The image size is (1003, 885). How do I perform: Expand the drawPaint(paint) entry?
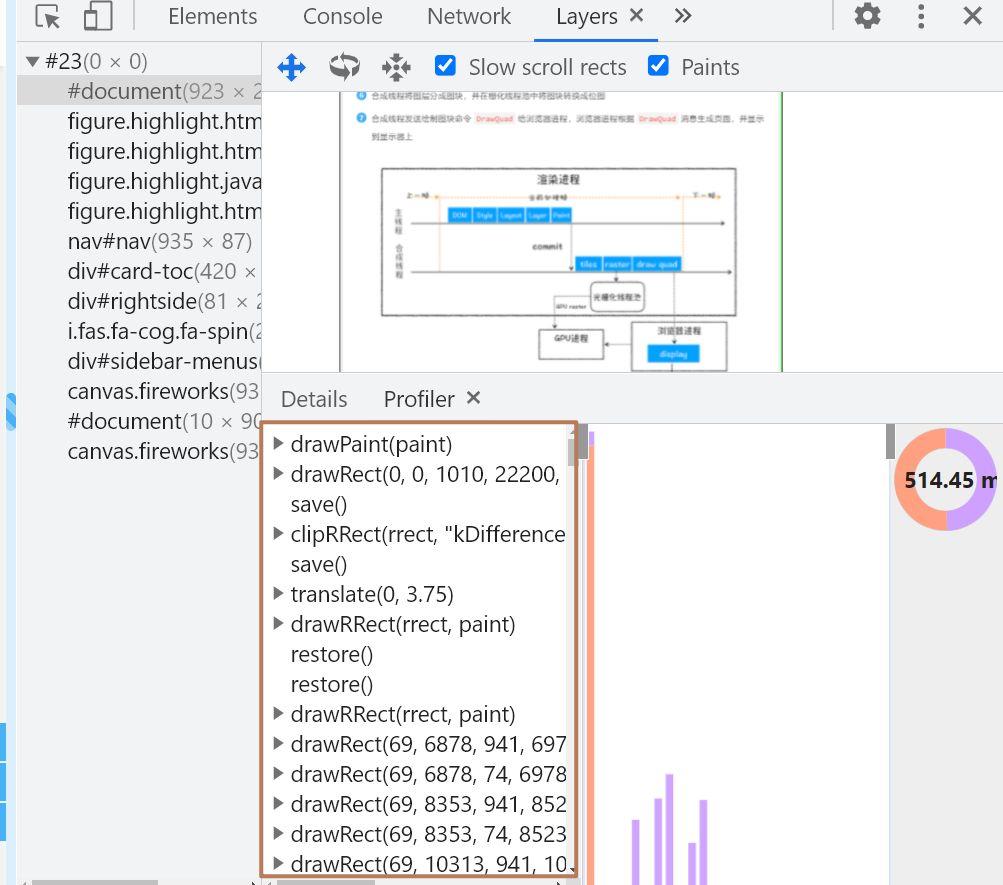[279, 444]
